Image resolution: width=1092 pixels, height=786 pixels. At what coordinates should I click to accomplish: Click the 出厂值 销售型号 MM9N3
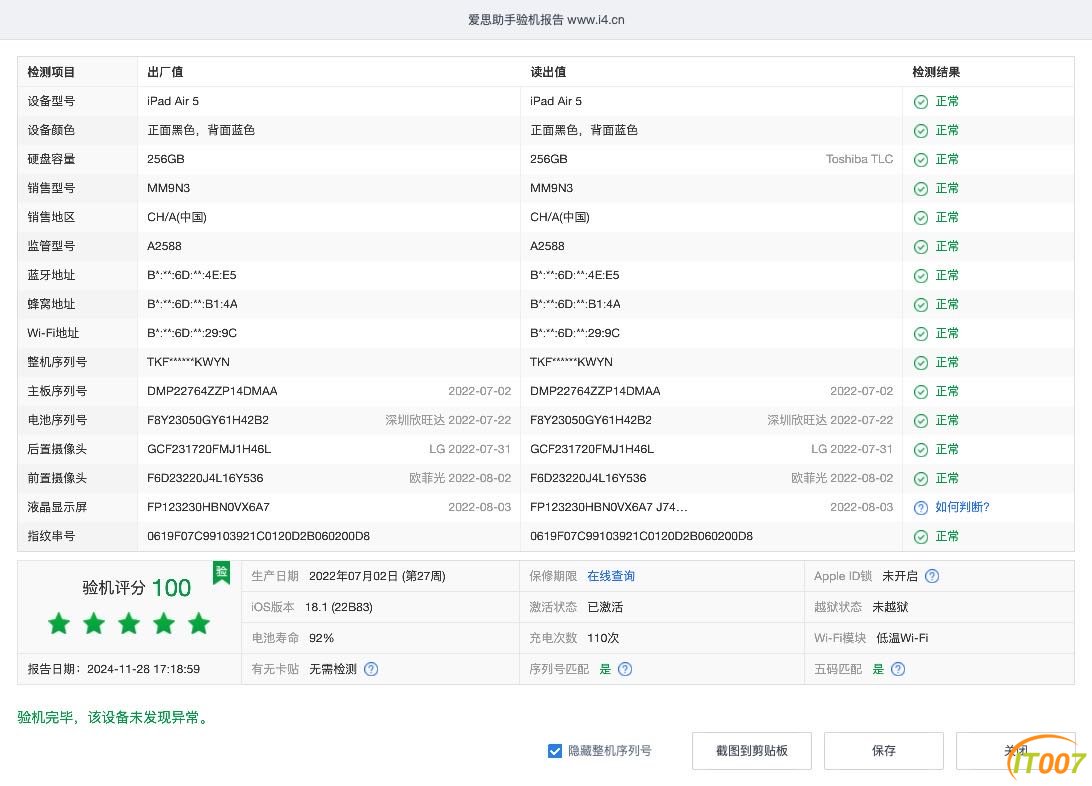(x=169, y=188)
